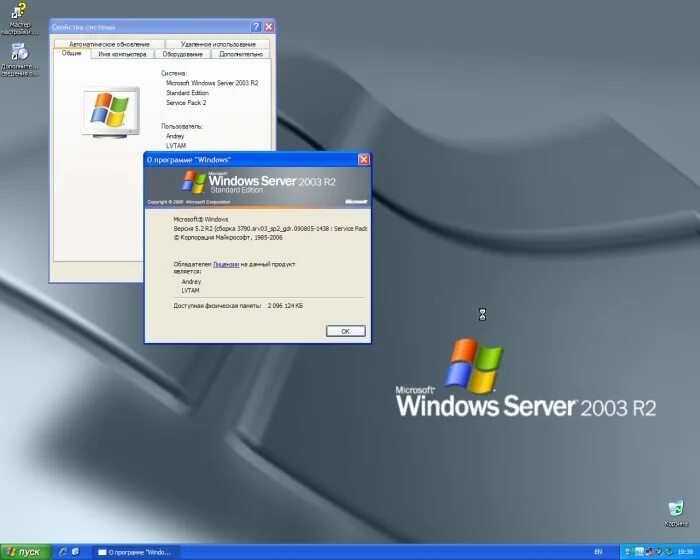Click the 'Доступная физическая память' line
700x560 pixels.
238,306
